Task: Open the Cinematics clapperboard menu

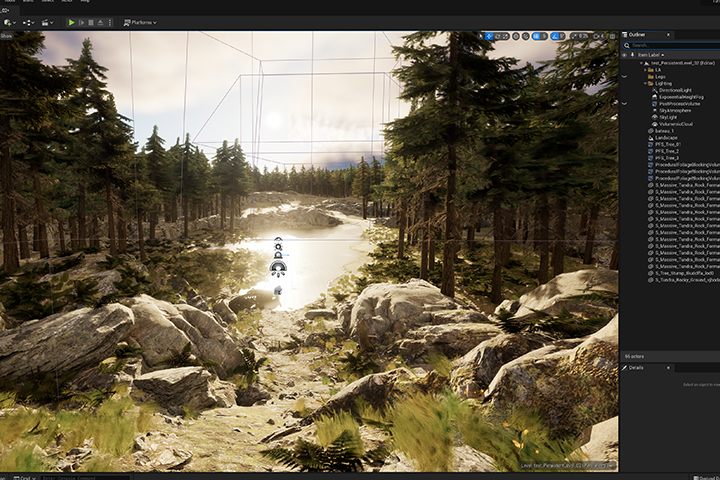Action: [47, 23]
